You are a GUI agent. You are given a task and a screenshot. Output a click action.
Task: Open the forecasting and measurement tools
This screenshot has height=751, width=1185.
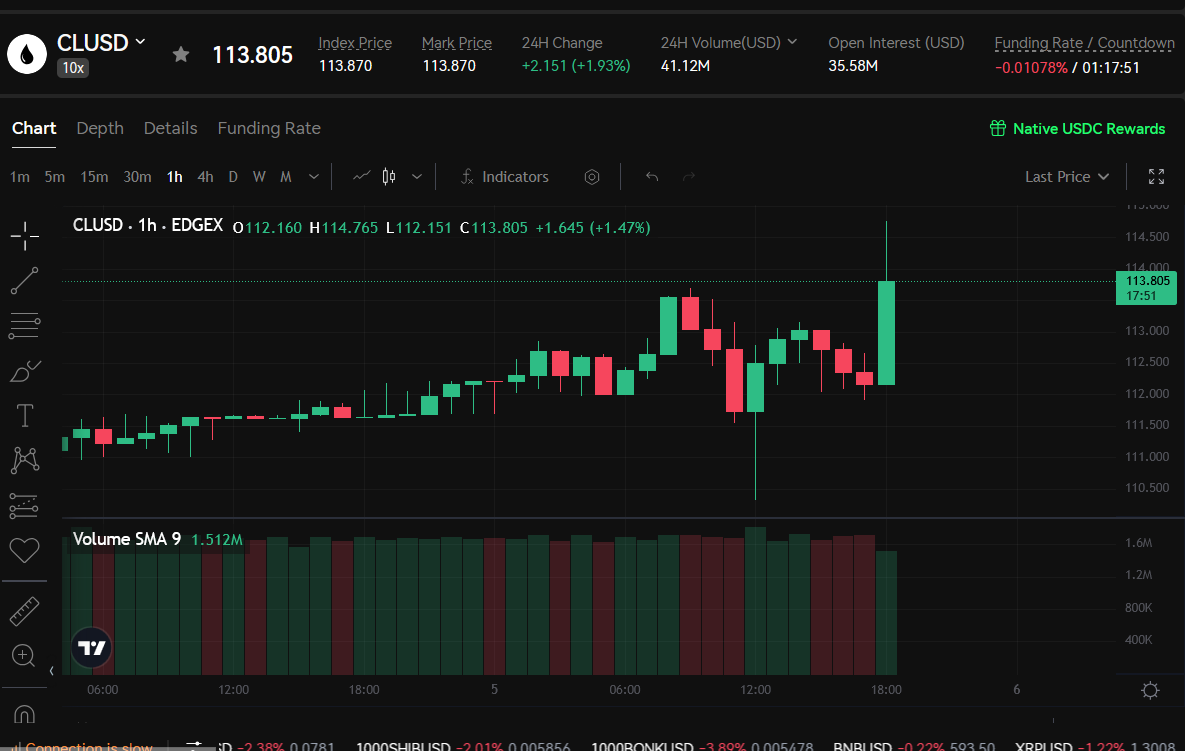[24, 505]
